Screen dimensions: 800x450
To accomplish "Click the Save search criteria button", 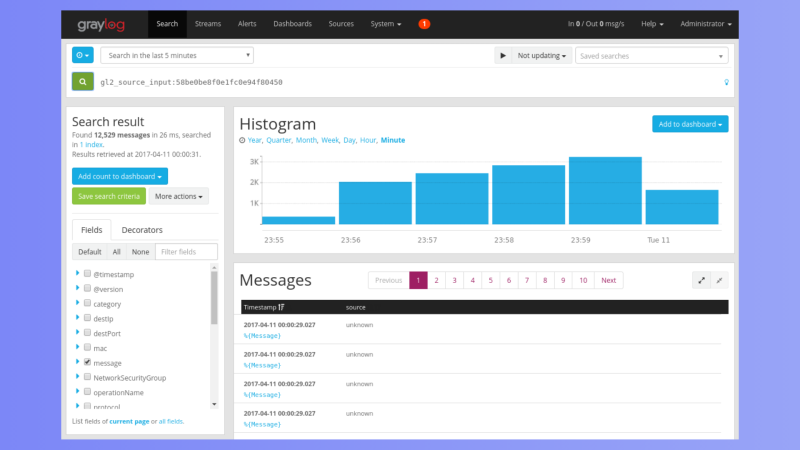I will 109,196.
